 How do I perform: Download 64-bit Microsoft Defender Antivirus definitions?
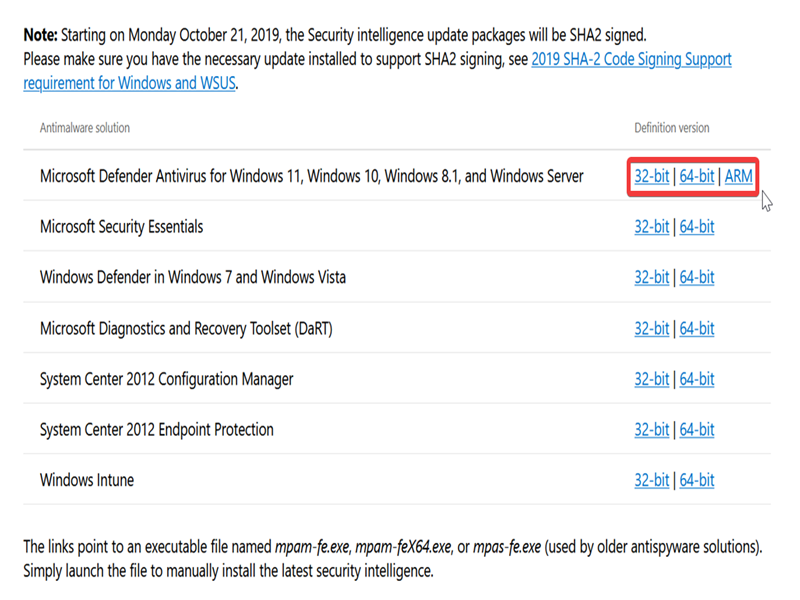pos(696,176)
